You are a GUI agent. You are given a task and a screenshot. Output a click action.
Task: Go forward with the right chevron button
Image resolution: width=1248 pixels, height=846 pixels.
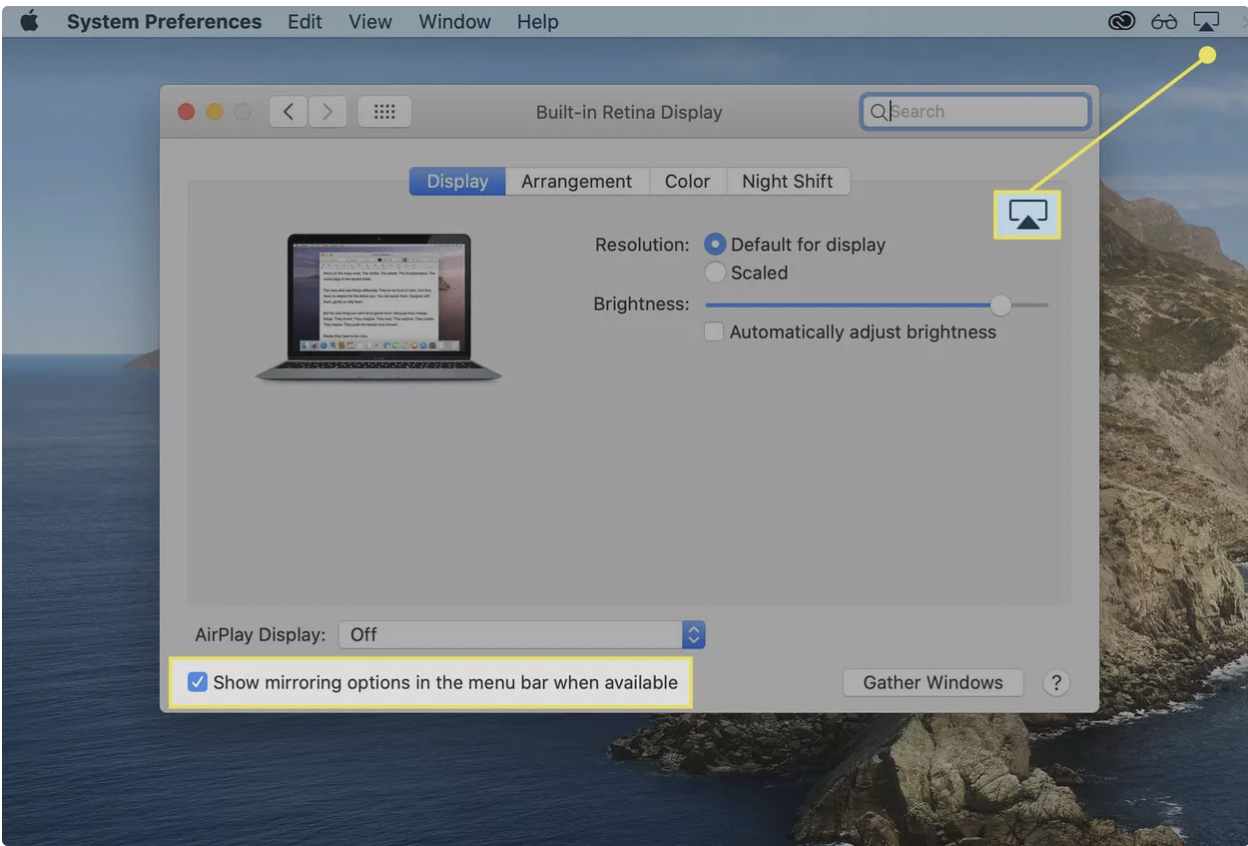tap(327, 112)
